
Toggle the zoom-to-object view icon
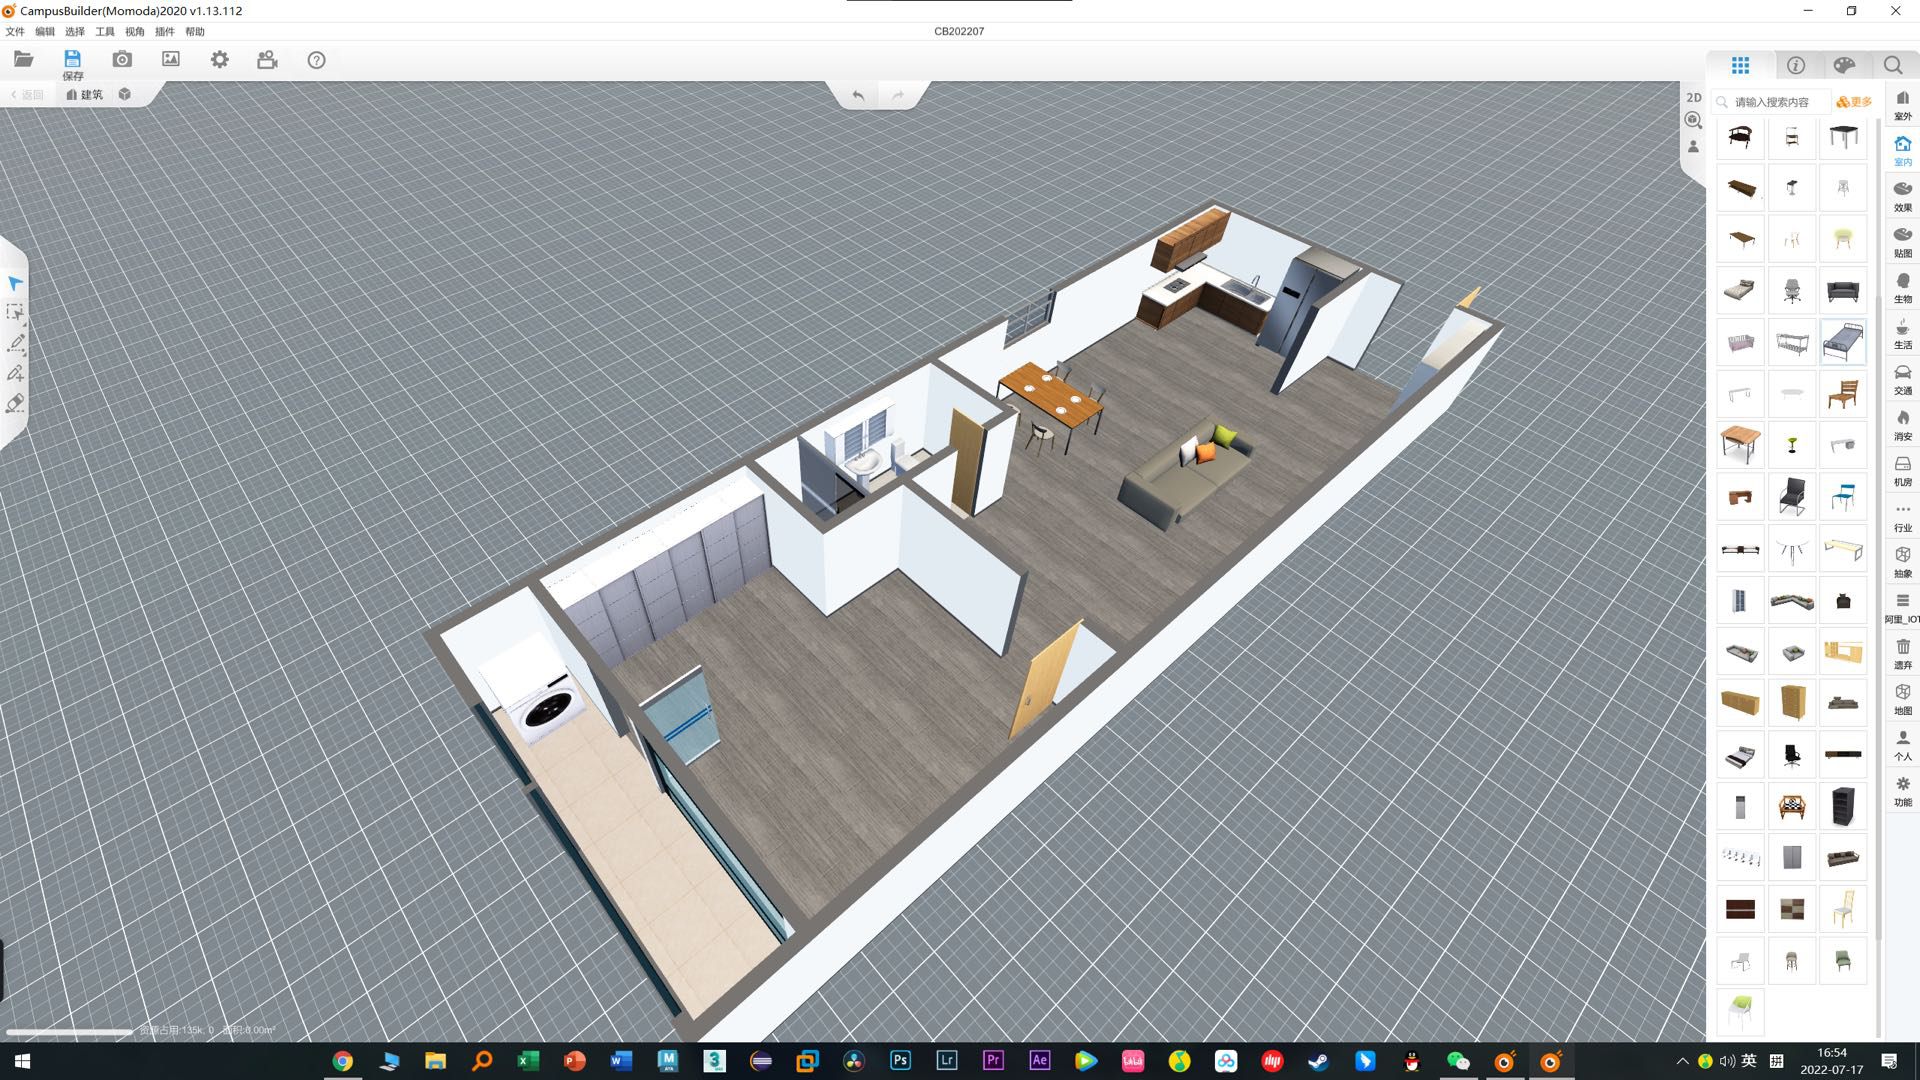pyautogui.click(x=1693, y=121)
